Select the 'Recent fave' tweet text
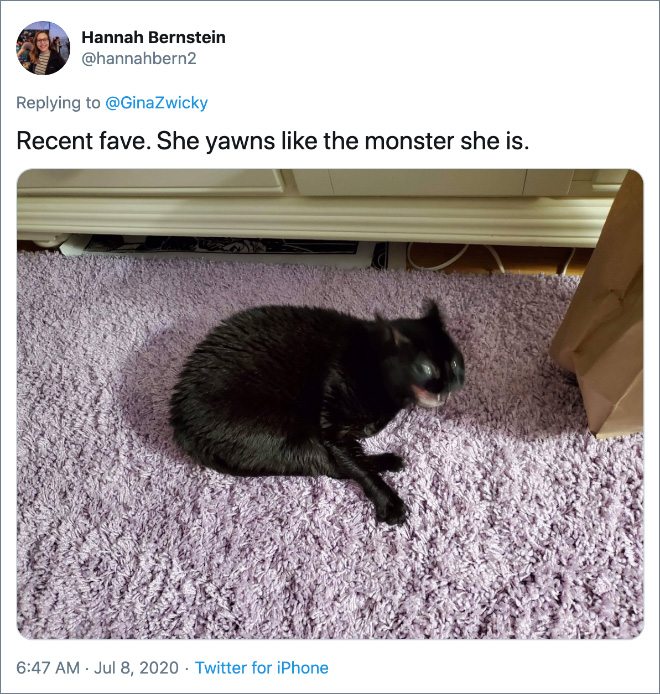The image size is (660, 694). (x=273, y=141)
